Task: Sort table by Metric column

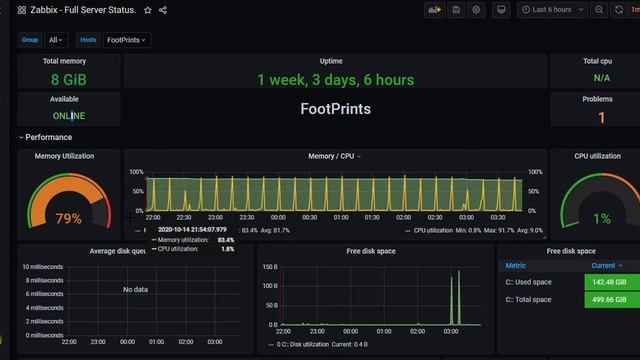Action: pyautogui.click(x=516, y=265)
